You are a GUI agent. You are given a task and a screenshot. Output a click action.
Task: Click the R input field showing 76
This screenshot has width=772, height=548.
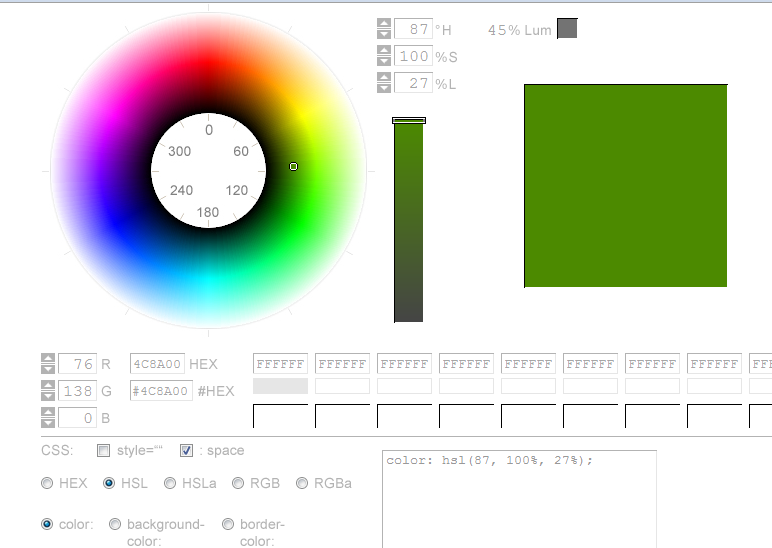click(x=77, y=364)
